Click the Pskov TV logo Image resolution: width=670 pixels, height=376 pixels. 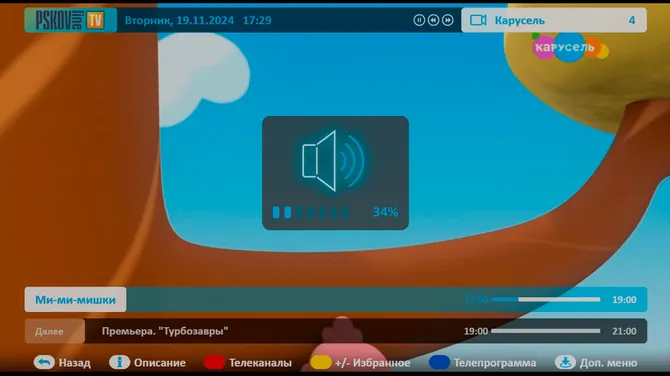coord(71,20)
